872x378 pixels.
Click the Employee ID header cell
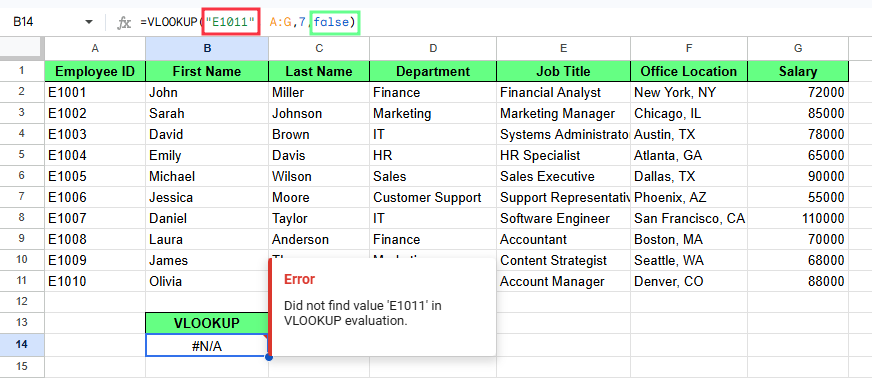click(x=95, y=71)
